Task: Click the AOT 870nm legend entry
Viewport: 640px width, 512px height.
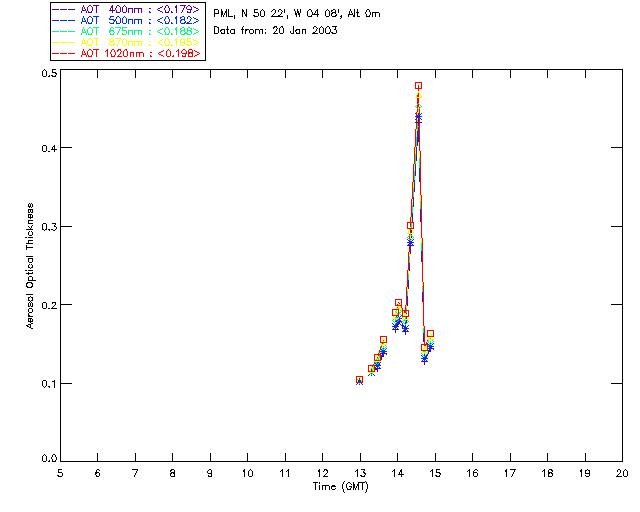Action: [x=127, y=42]
